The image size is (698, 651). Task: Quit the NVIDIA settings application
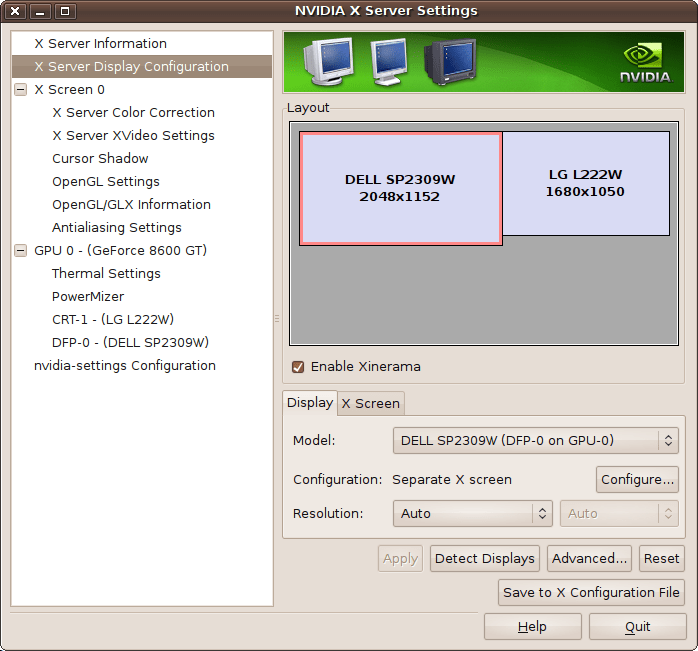[x=637, y=627]
